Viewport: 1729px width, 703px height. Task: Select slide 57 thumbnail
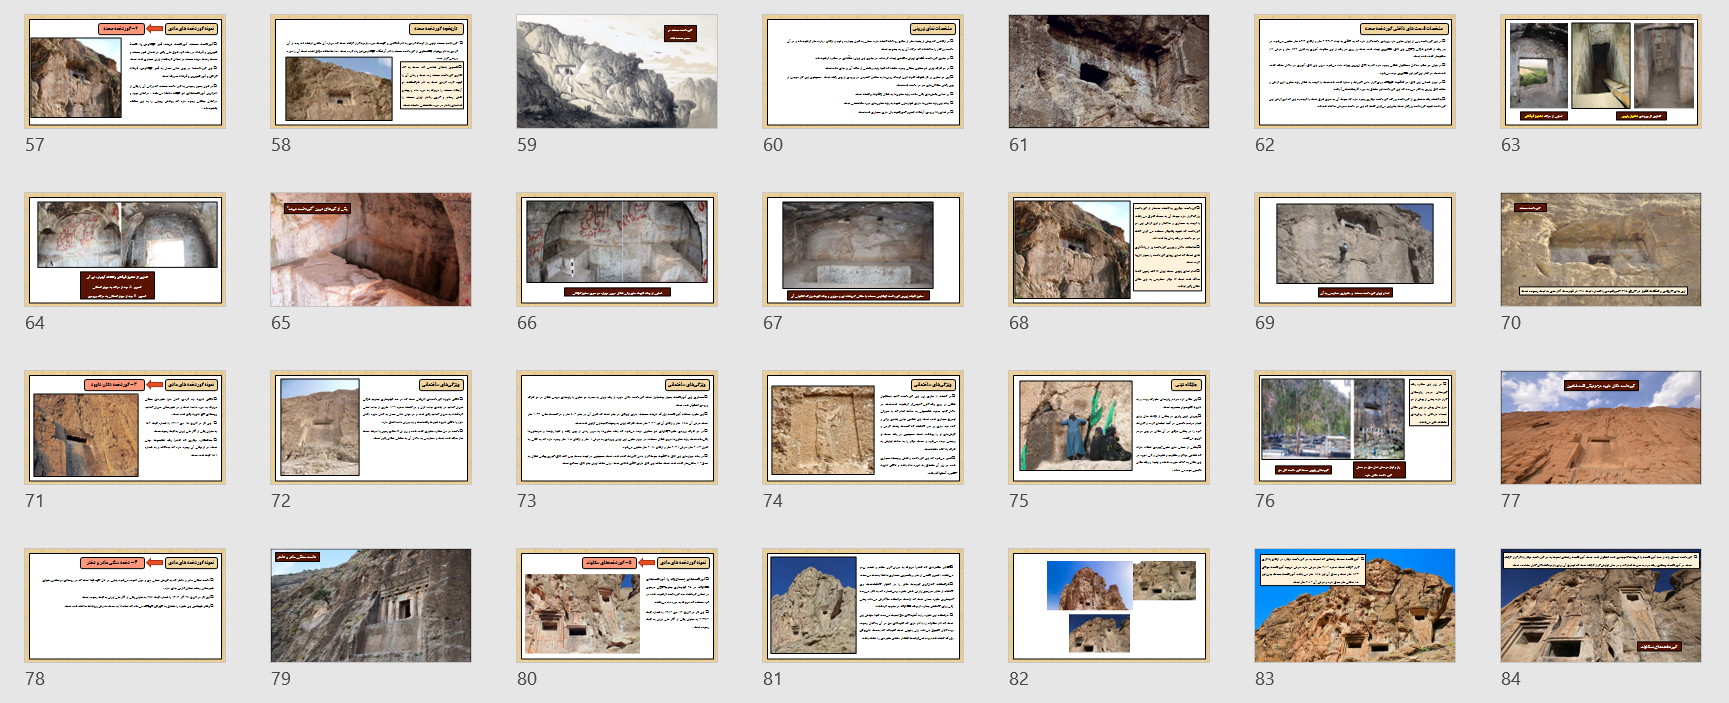click(x=125, y=71)
